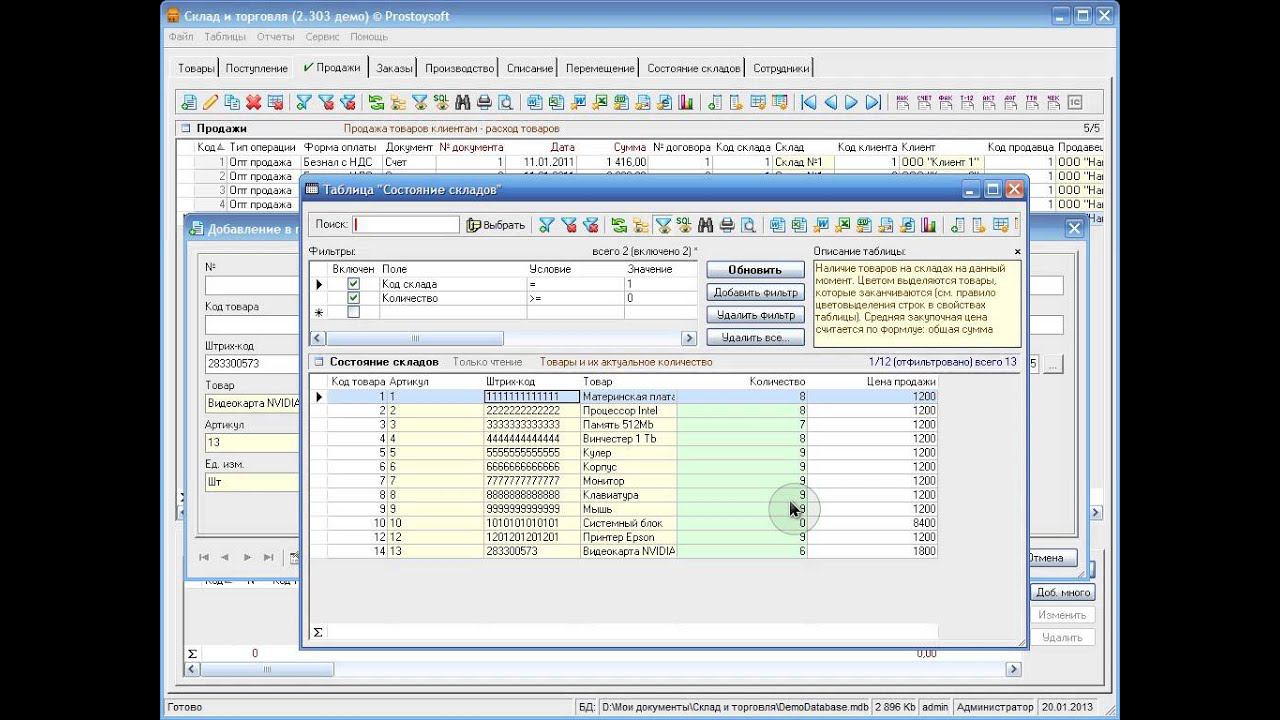
Task: Click the bar chart icon in Состояние складов toolbar
Action: [x=929, y=225]
